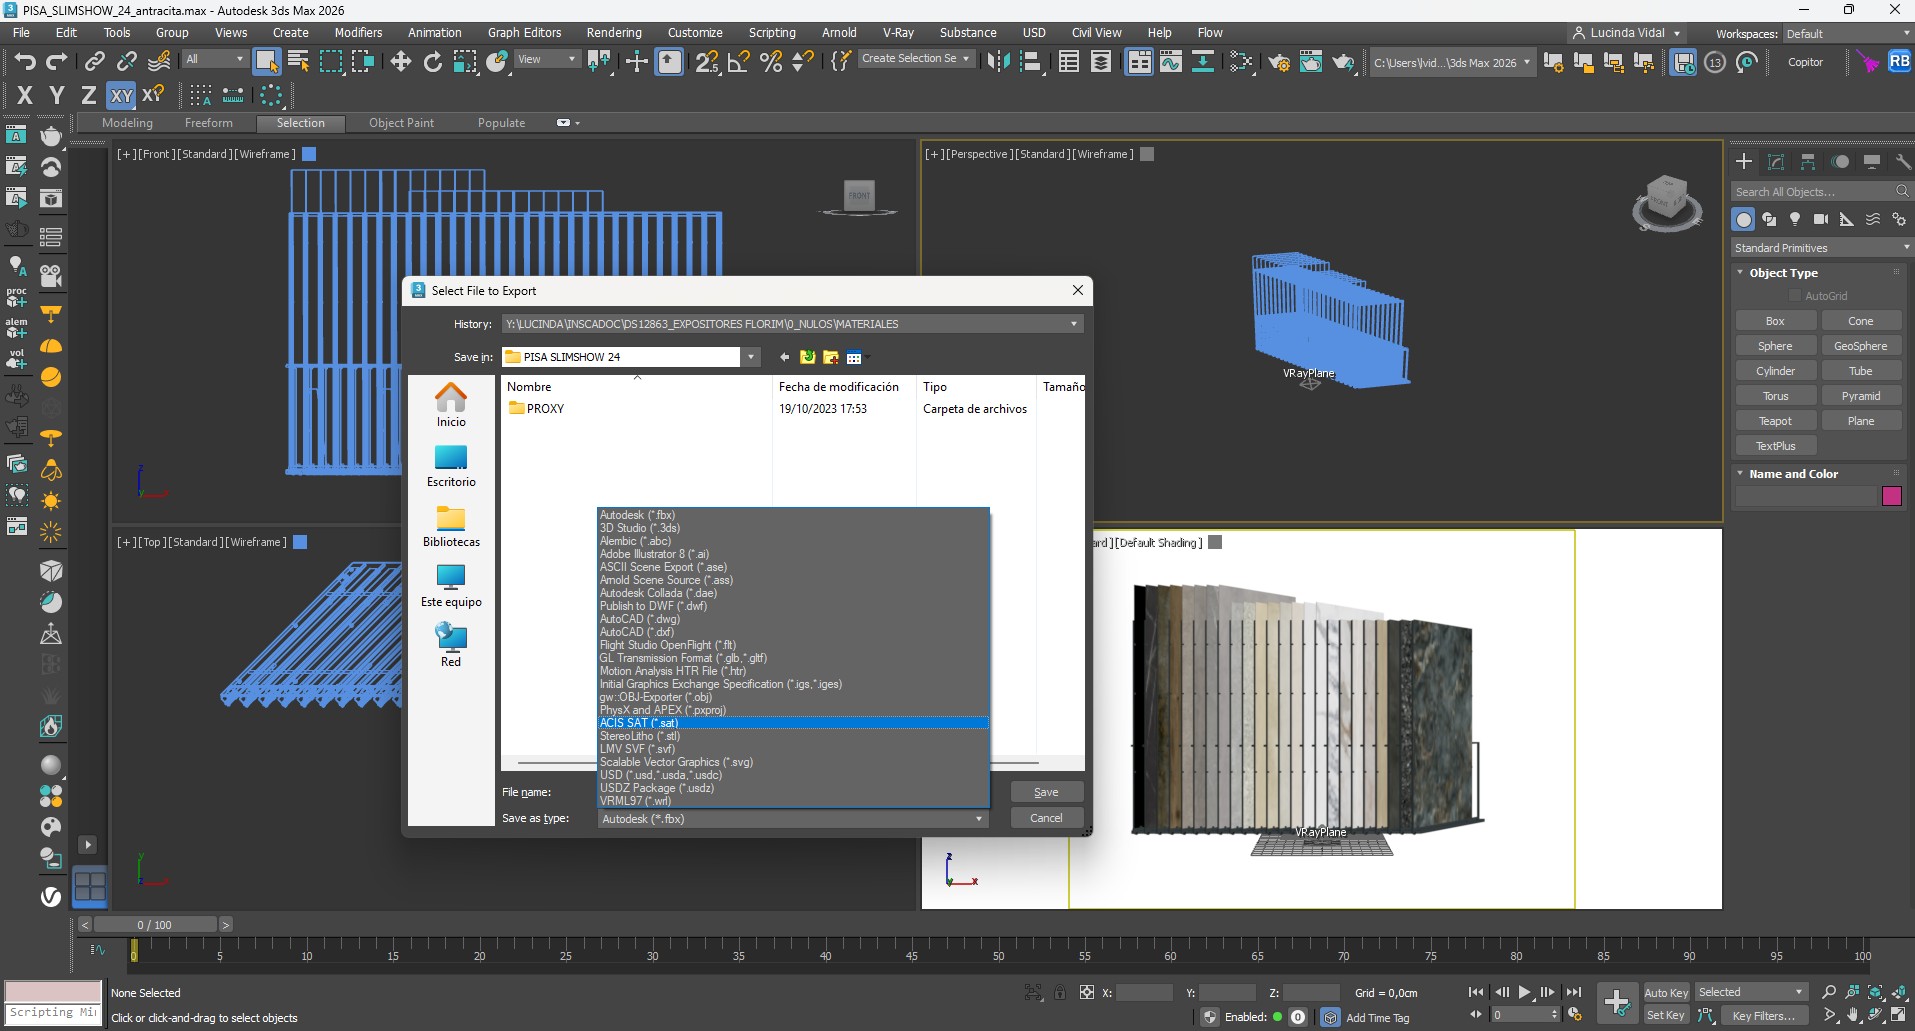Toggle XY plane constraint
1915x1031 pixels.
(121, 95)
